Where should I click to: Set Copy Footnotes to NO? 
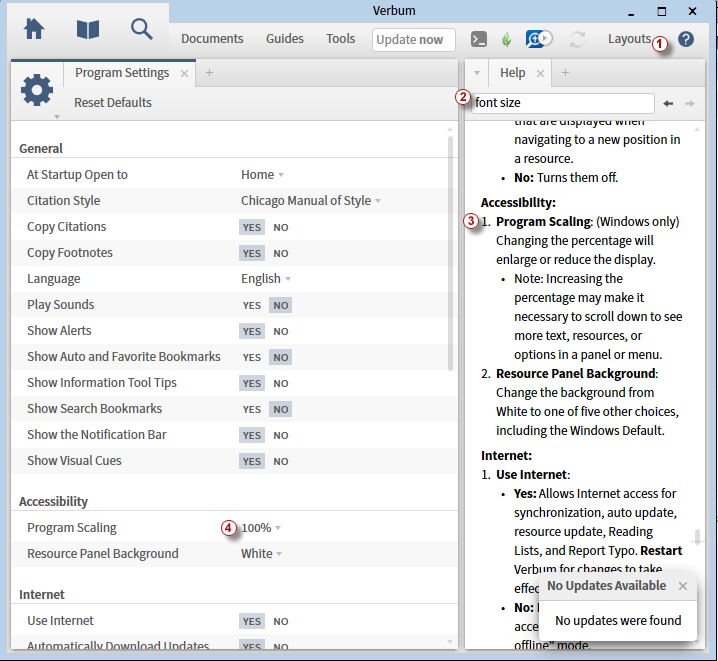click(x=281, y=254)
